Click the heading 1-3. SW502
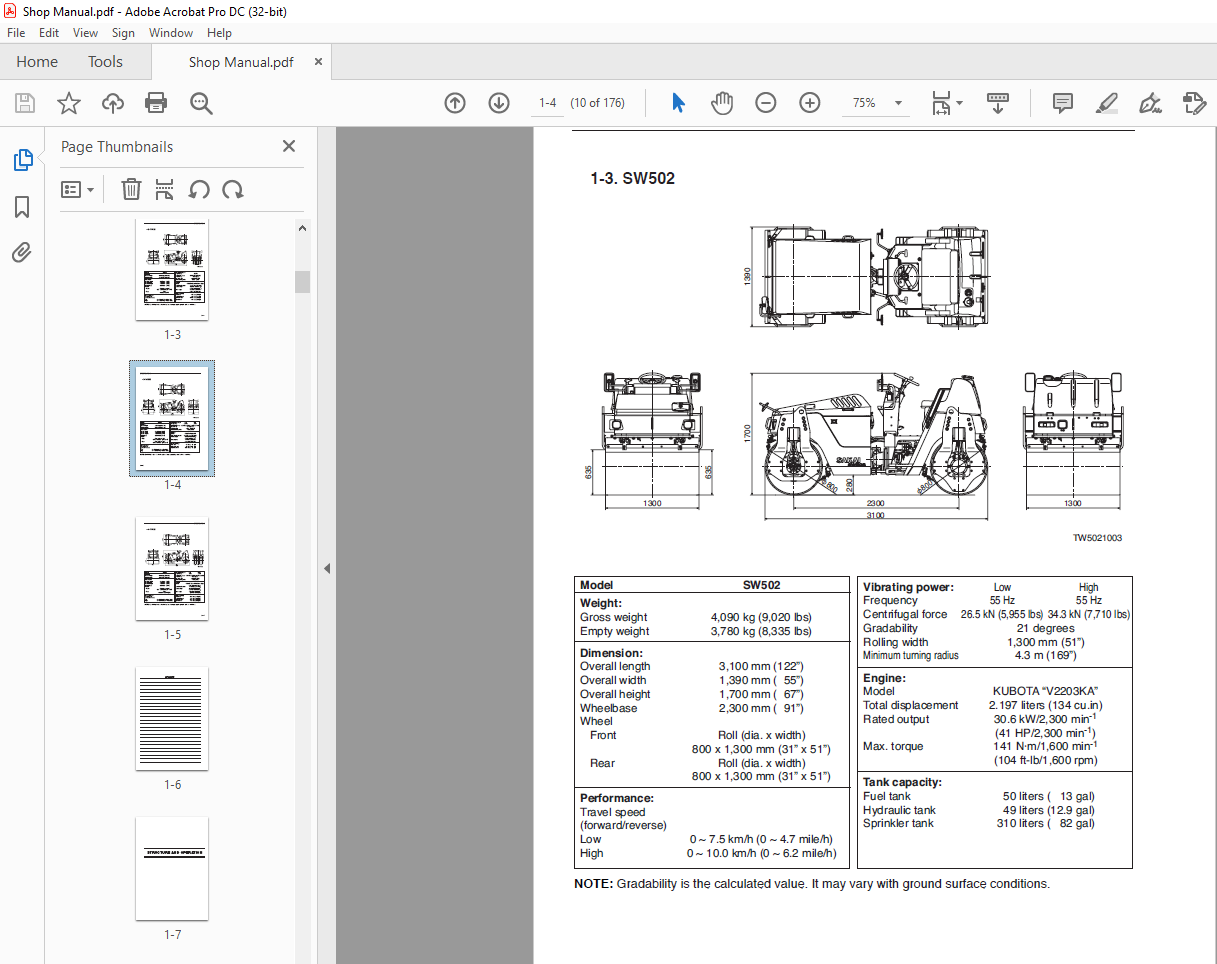The image size is (1217, 964). [632, 179]
